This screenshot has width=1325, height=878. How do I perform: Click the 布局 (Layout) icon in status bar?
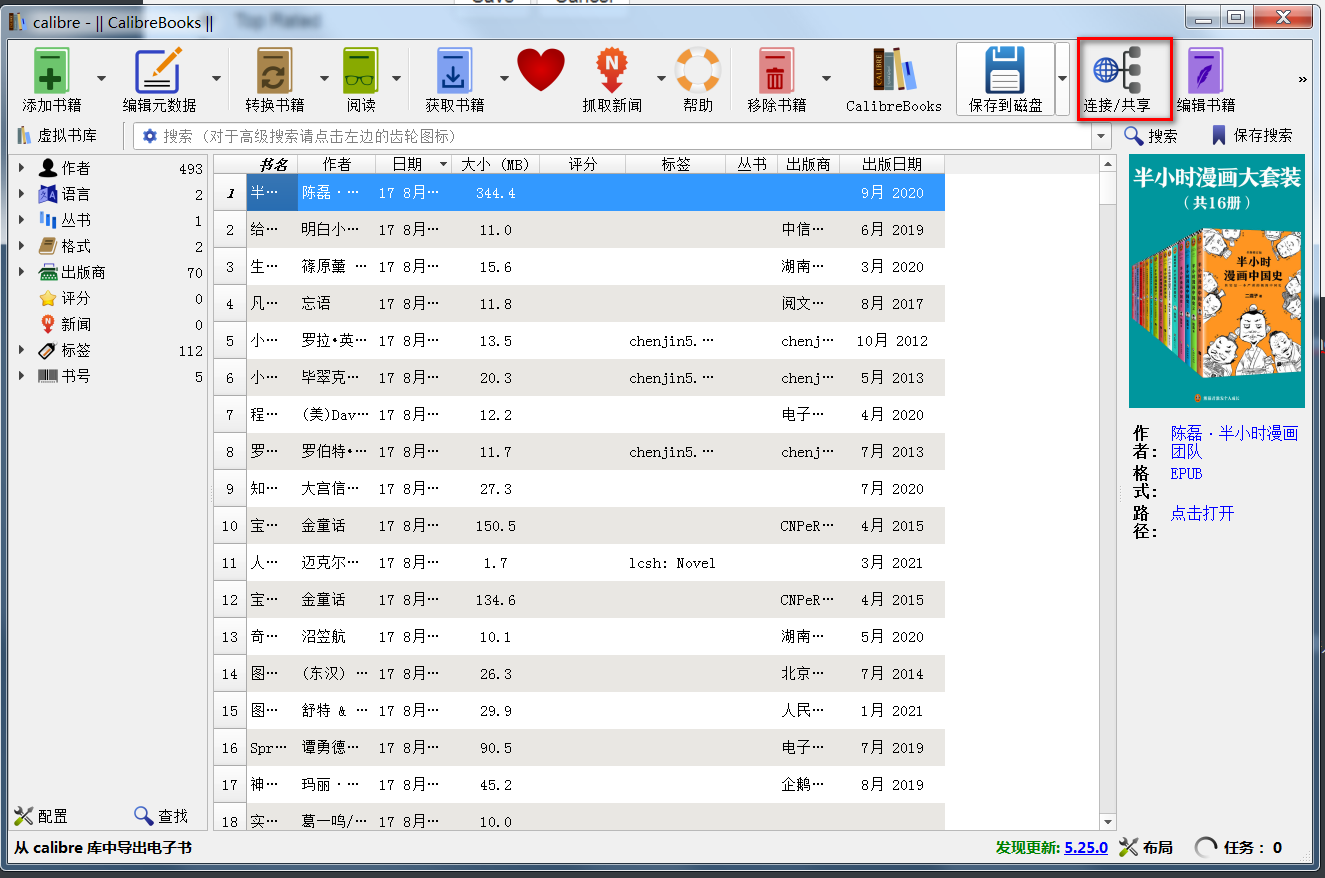[1146, 847]
